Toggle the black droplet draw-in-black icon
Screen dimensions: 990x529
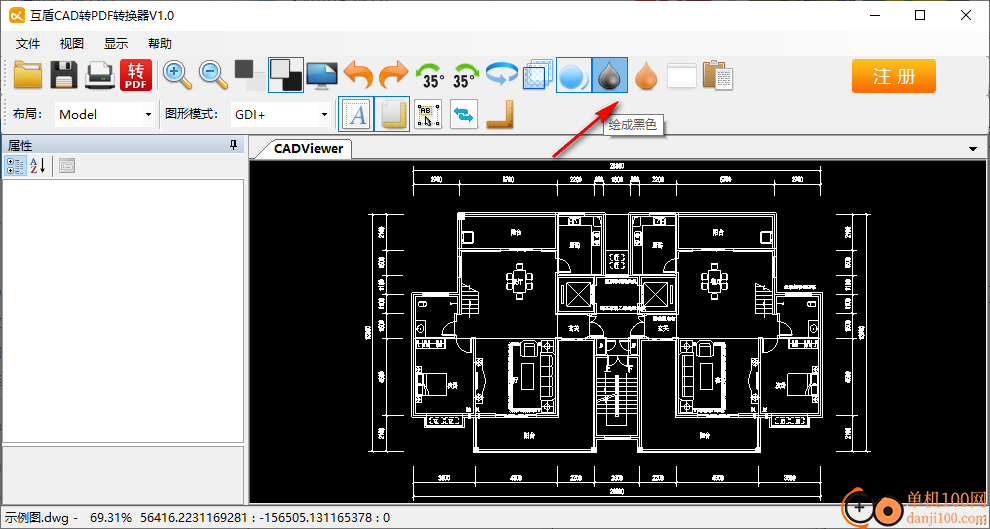pos(610,75)
